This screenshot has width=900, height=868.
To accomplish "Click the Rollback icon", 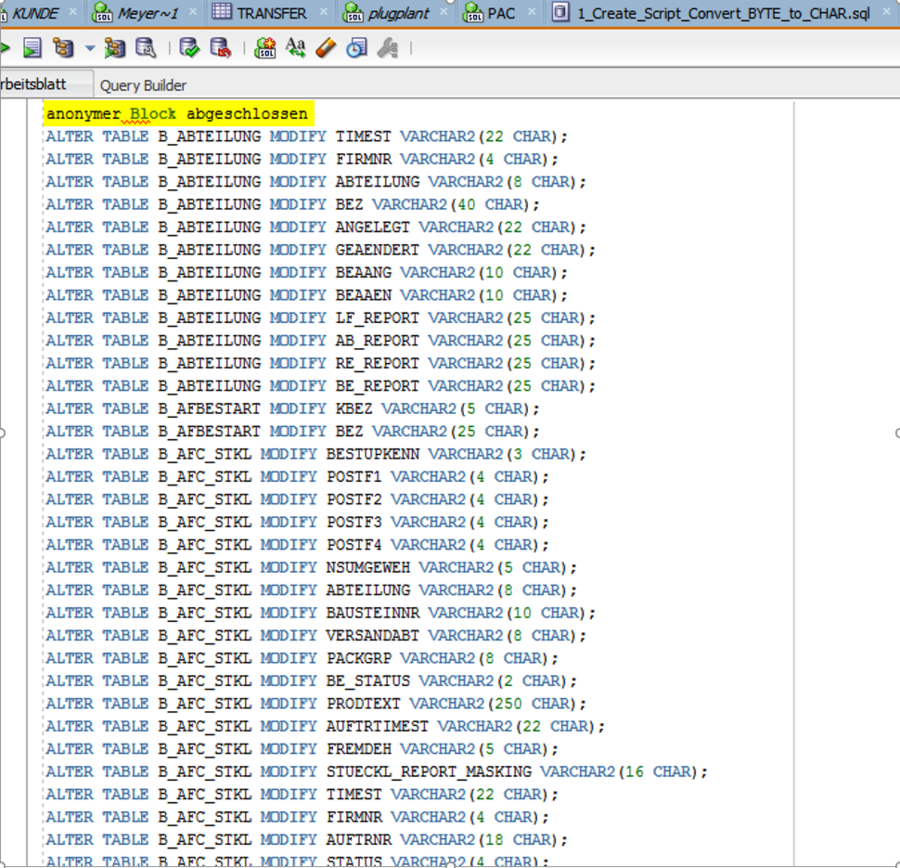I will [220, 48].
